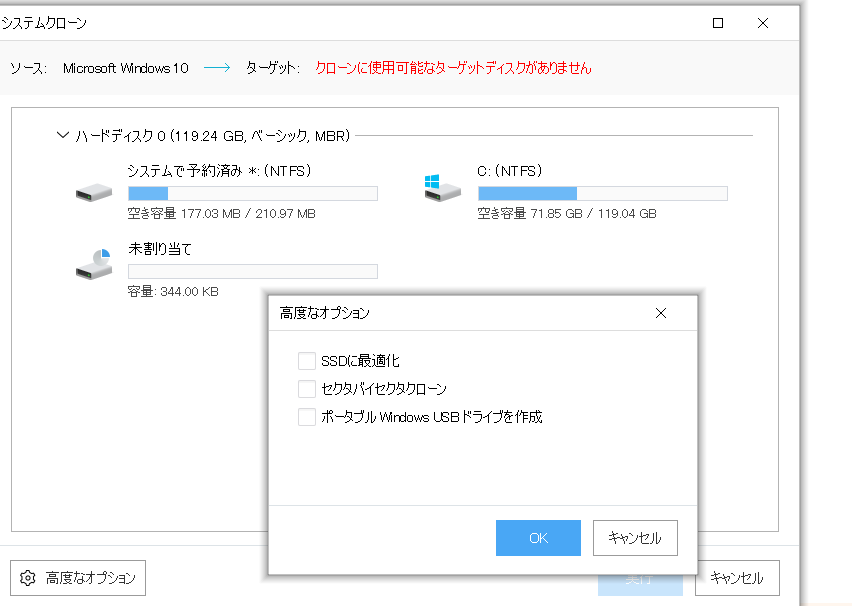Click the 未割り当て capacity bar
This screenshot has height=606, width=852.
[253, 271]
